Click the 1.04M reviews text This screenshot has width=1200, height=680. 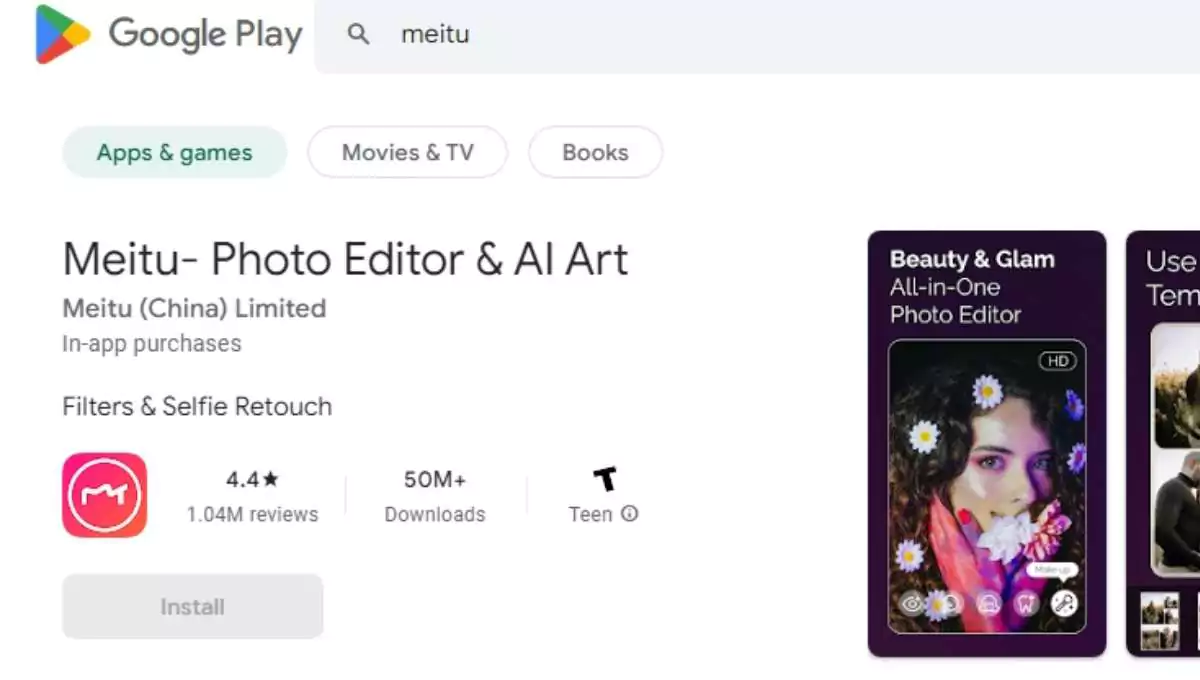point(252,514)
